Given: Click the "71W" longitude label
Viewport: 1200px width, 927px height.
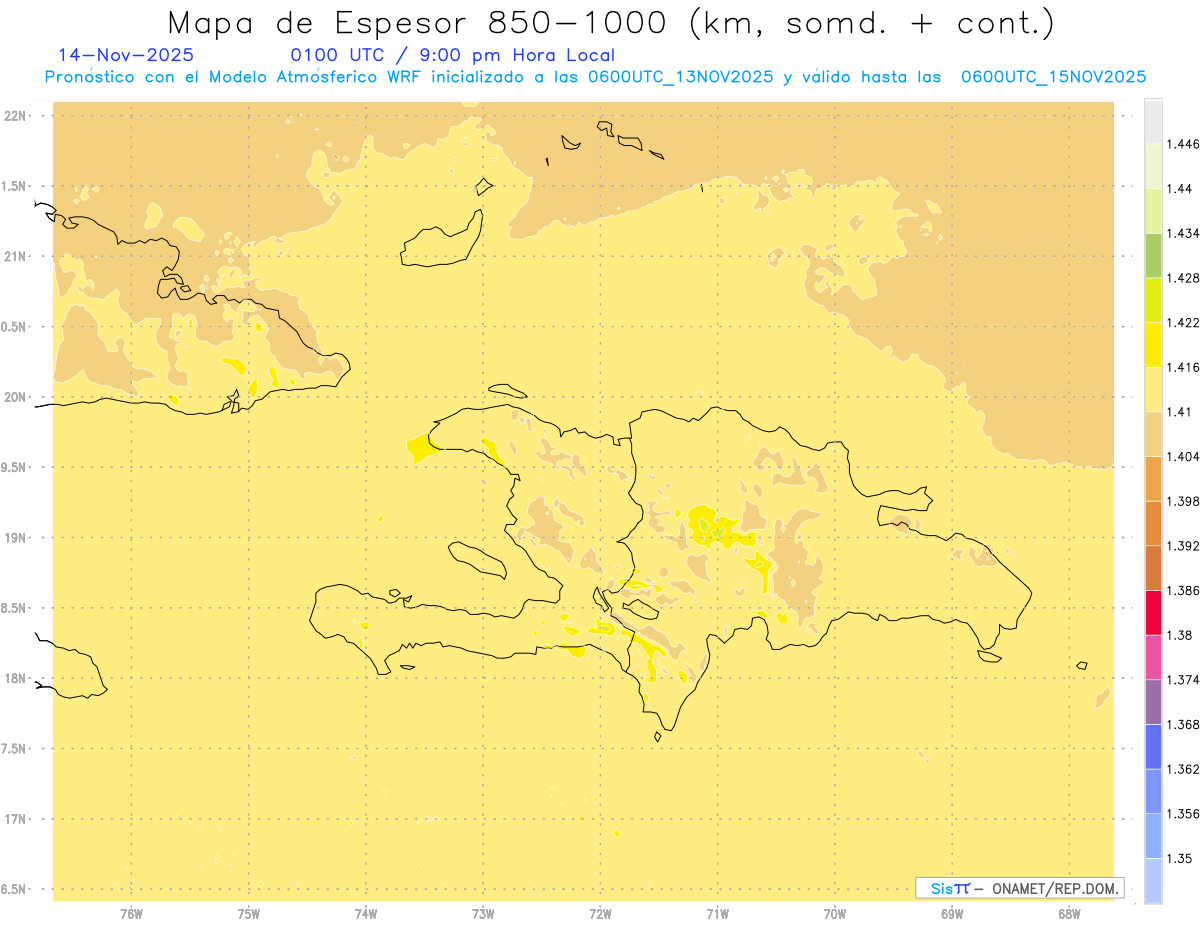Looking at the screenshot, I should (x=717, y=913).
